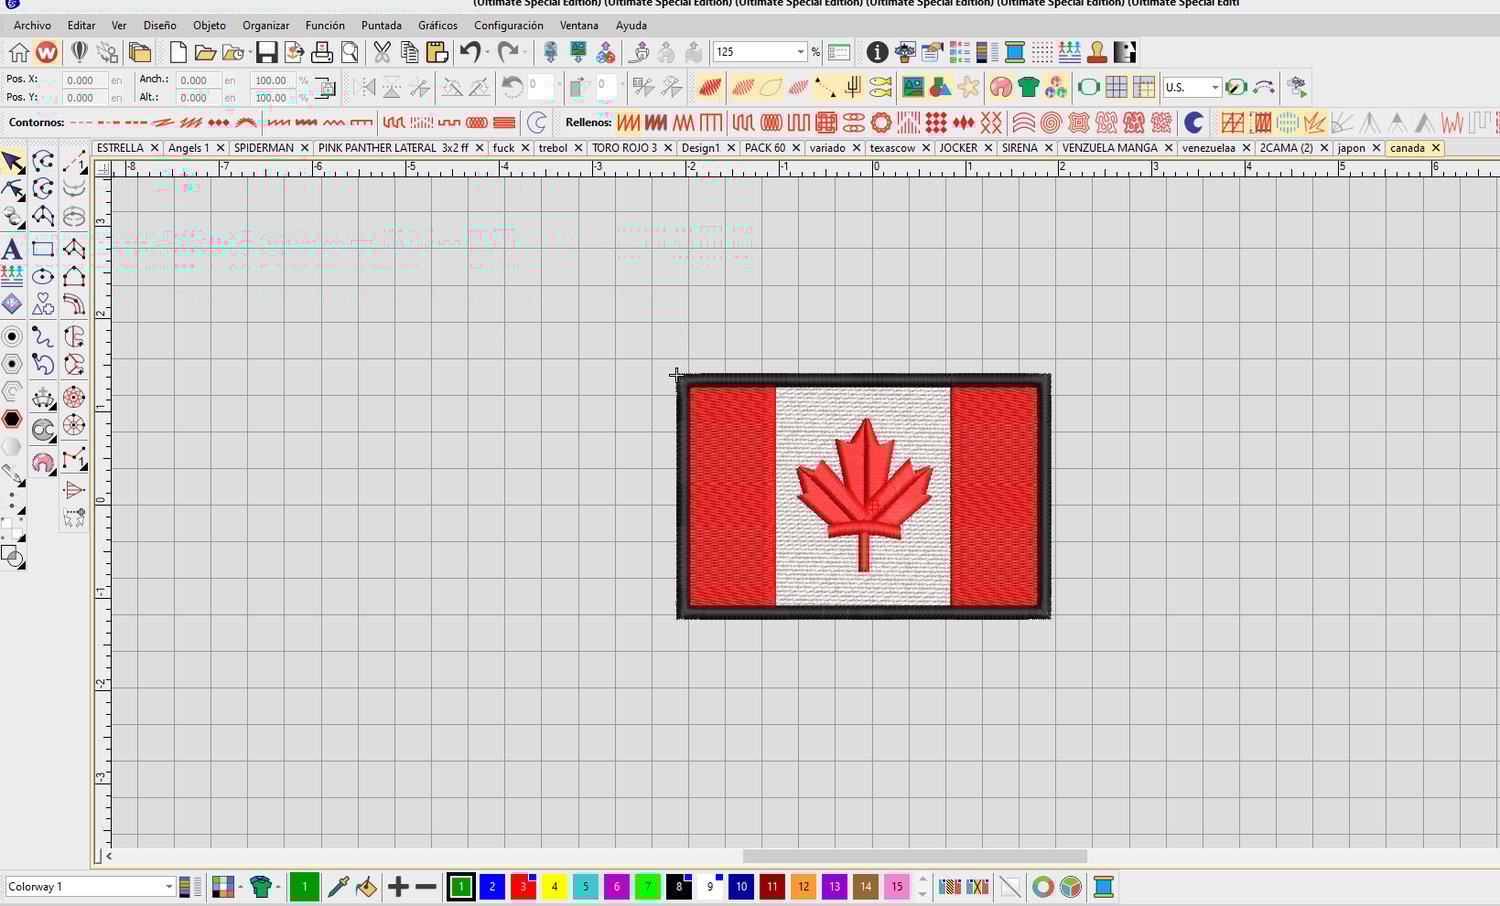This screenshot has height=906, width=1500.
Task: Toggle TrueView display
Action: tap(710, 87)
